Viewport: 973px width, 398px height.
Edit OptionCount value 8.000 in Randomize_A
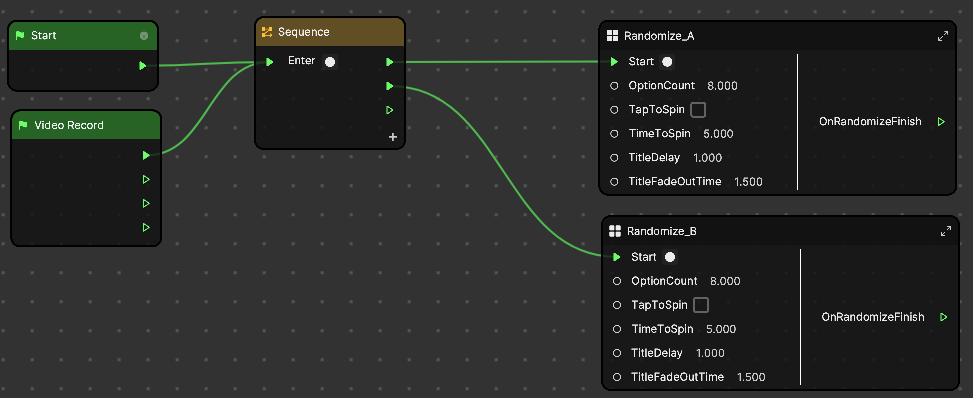(x=722, y=86)
